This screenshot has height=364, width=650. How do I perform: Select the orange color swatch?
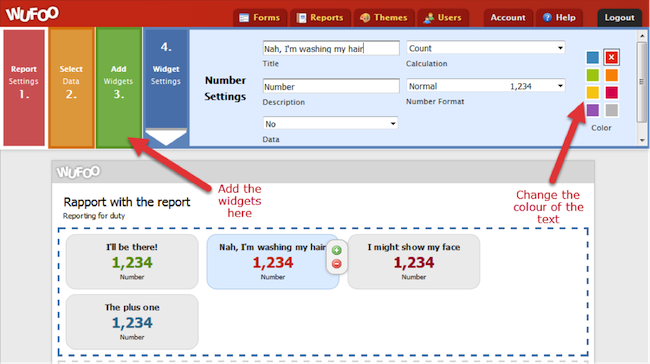click(x=611, y=75)
